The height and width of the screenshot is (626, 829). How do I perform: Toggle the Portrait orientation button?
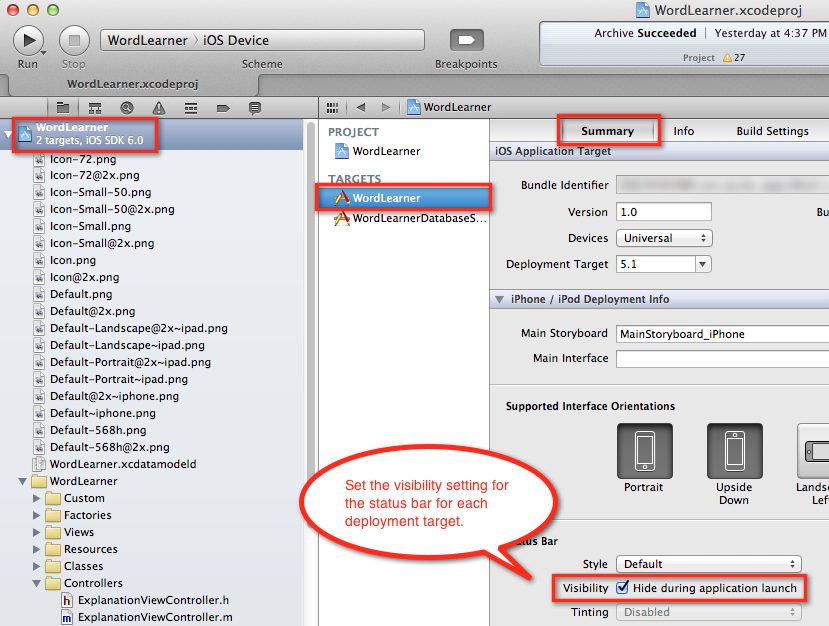(645, 450)
